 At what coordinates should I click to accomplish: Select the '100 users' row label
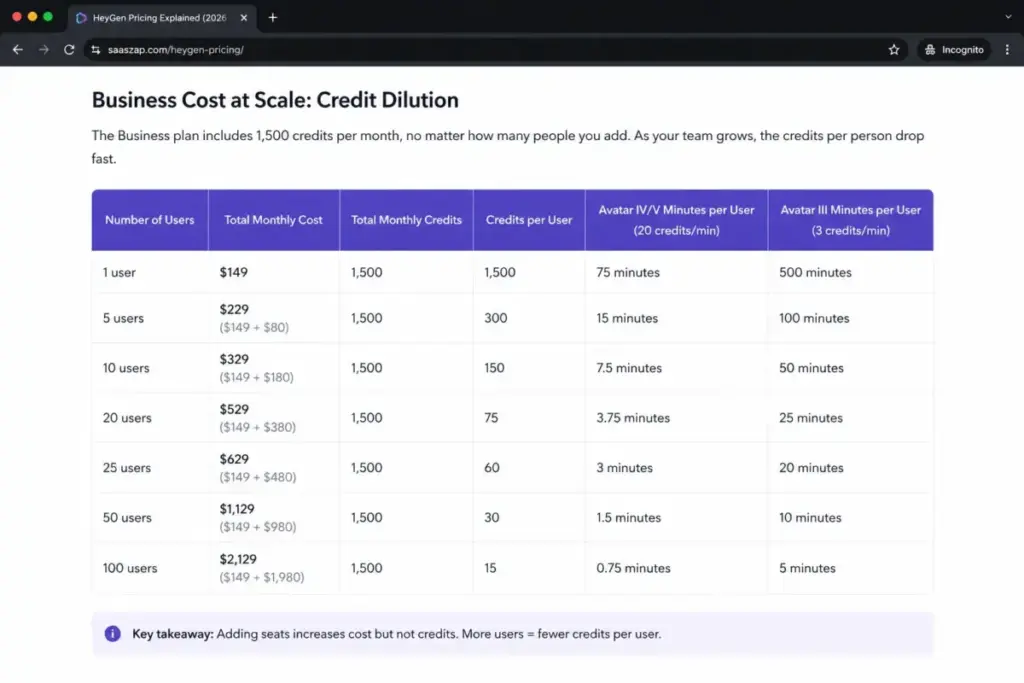click(x=130, y=568)
